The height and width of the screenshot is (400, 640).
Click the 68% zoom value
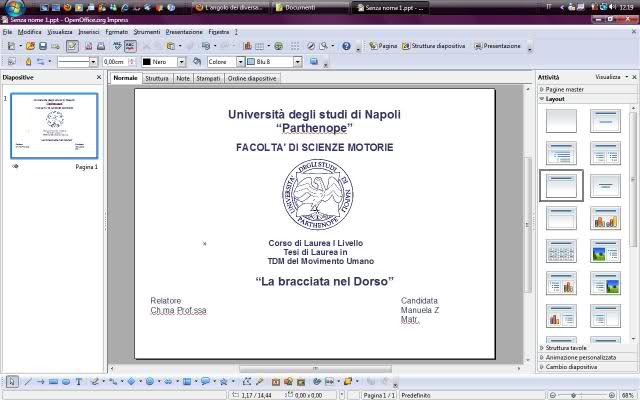pyautogui.click(x=628, y=395)
